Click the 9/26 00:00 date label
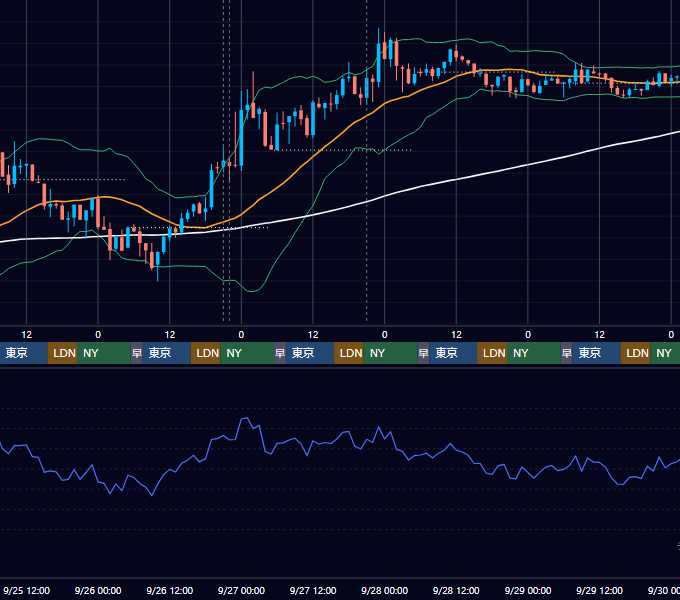Viewport: 680px width, 600px height. pyautogui.click(x=98, y=590)
